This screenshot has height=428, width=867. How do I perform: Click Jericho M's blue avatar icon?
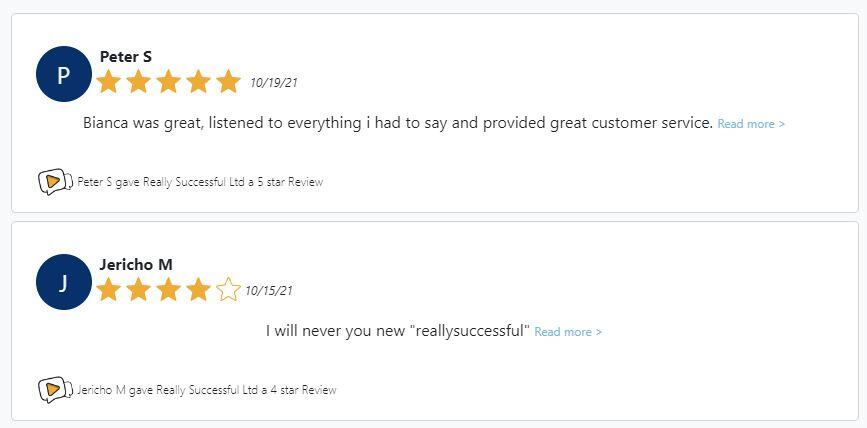(63, 282)
